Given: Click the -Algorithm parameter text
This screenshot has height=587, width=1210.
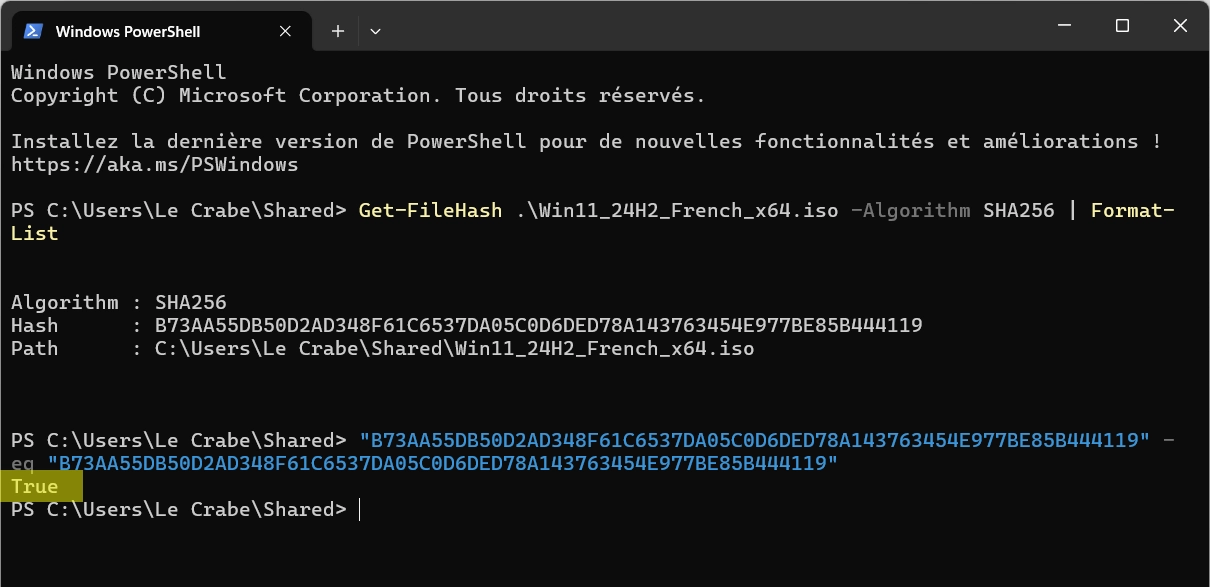Looking at the screenshot, I should click(910, 211).
